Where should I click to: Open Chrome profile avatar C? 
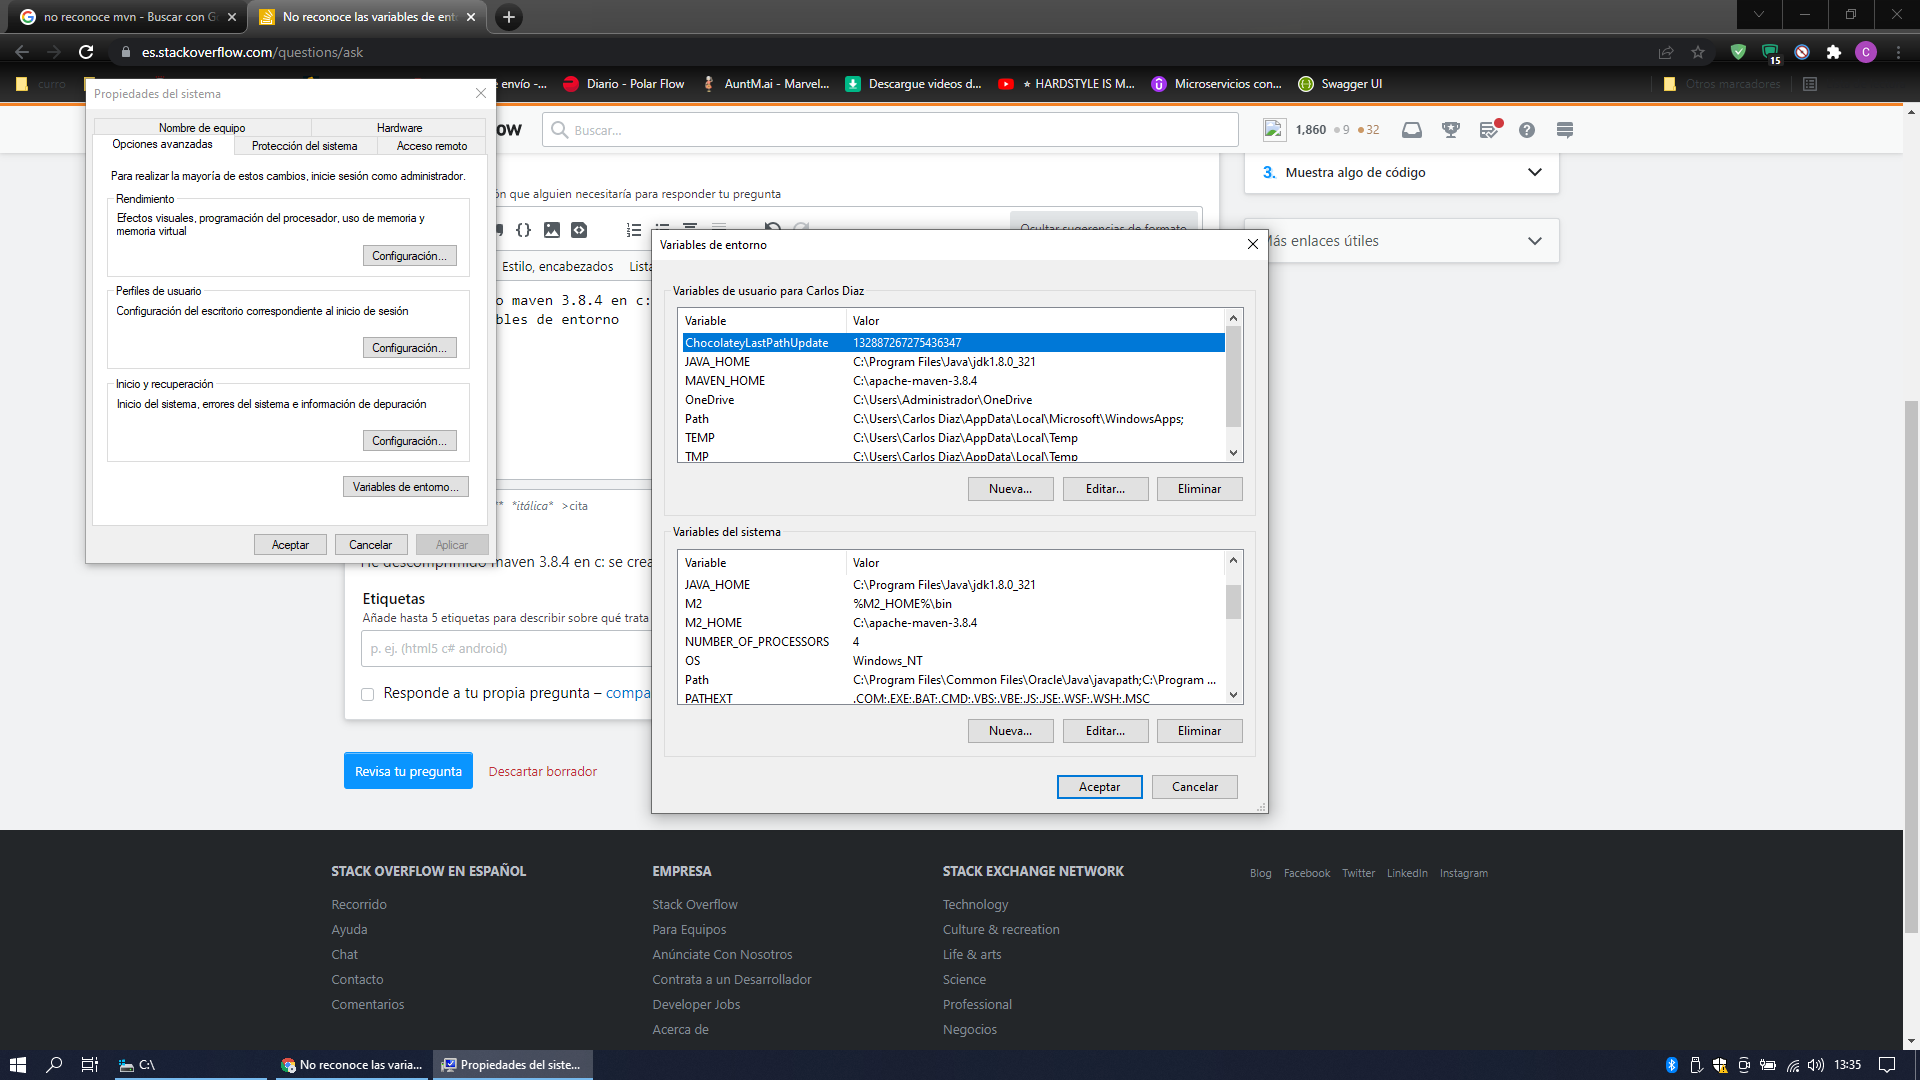coord(1866,52)
